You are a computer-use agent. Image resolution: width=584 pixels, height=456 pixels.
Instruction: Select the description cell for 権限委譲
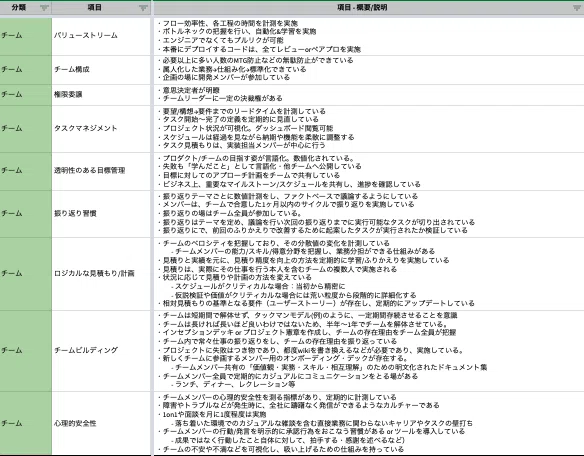click(x=369, y=95)
